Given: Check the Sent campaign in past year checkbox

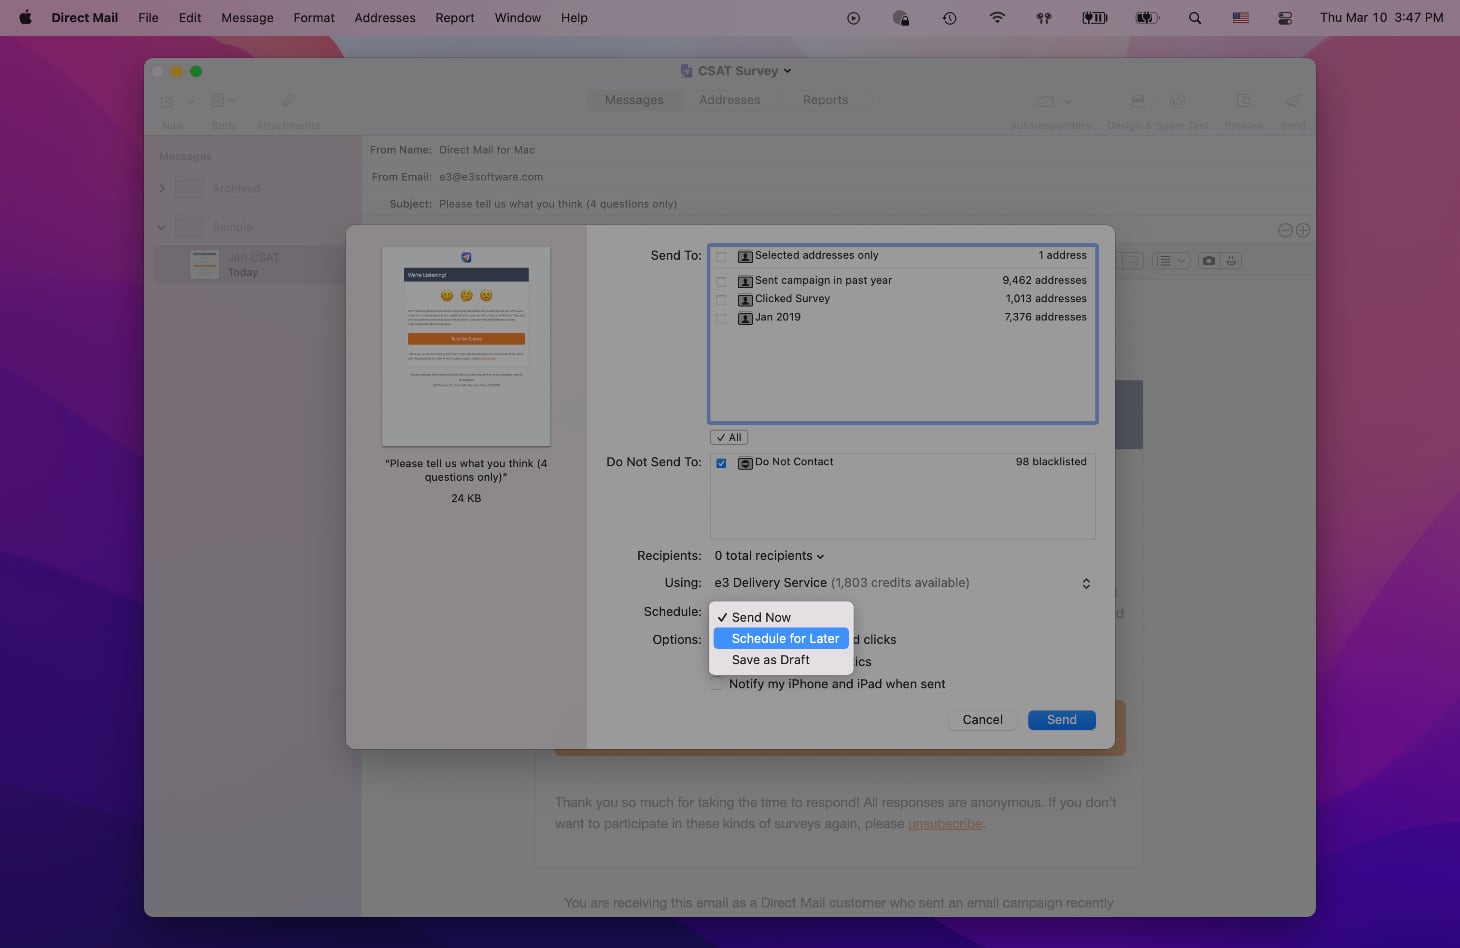Looking at the screenshot, I should (x=721, y=282).
